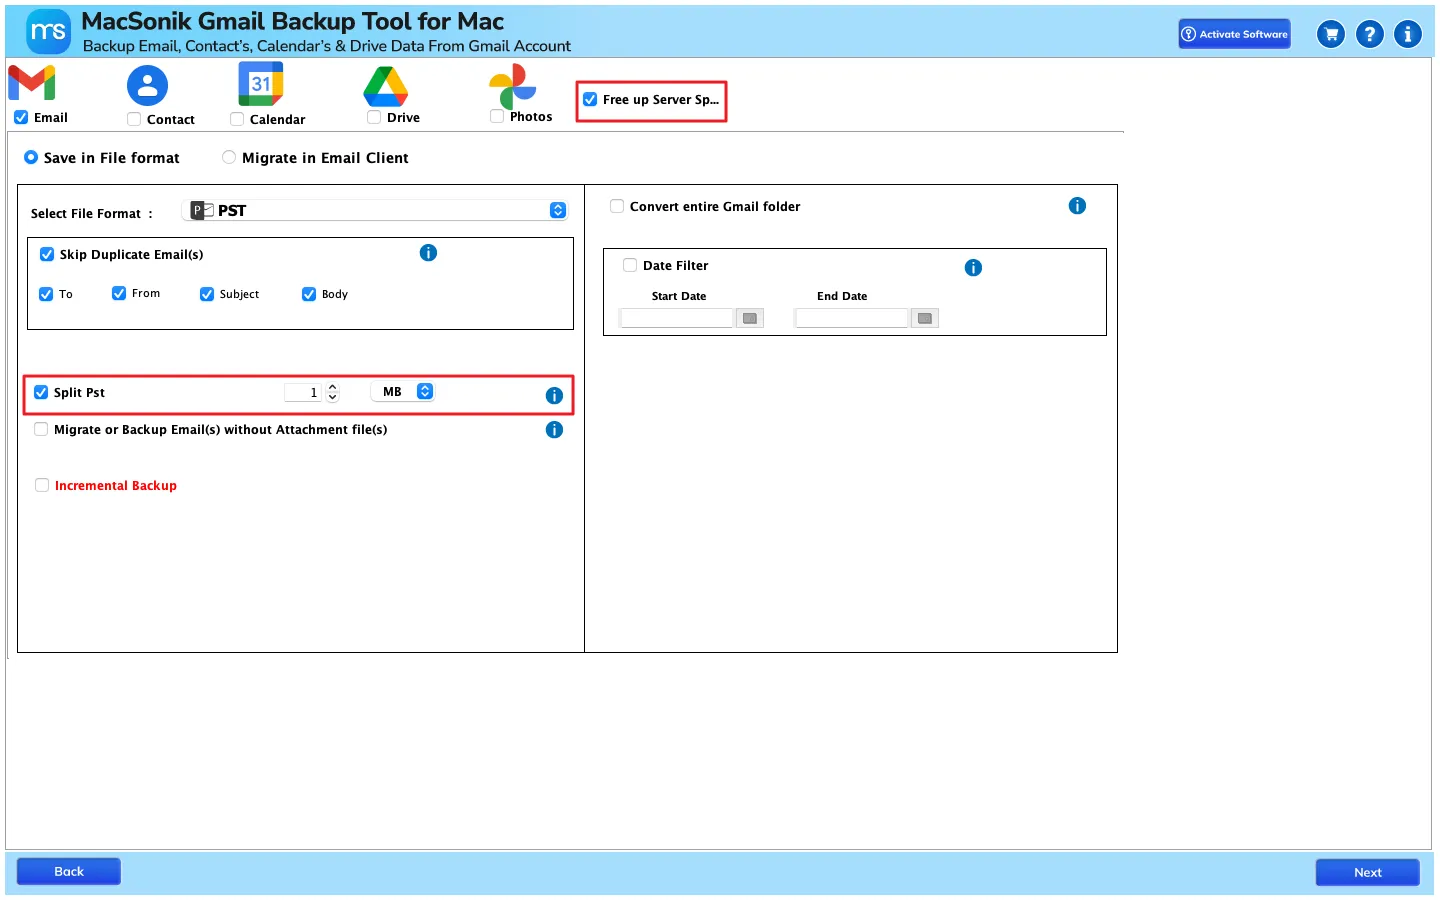Click the 'MacSonik Gmail Backup Tool for Mac' title
The width and height of the screenshot is (1440, 900).
tap(293, 22)
